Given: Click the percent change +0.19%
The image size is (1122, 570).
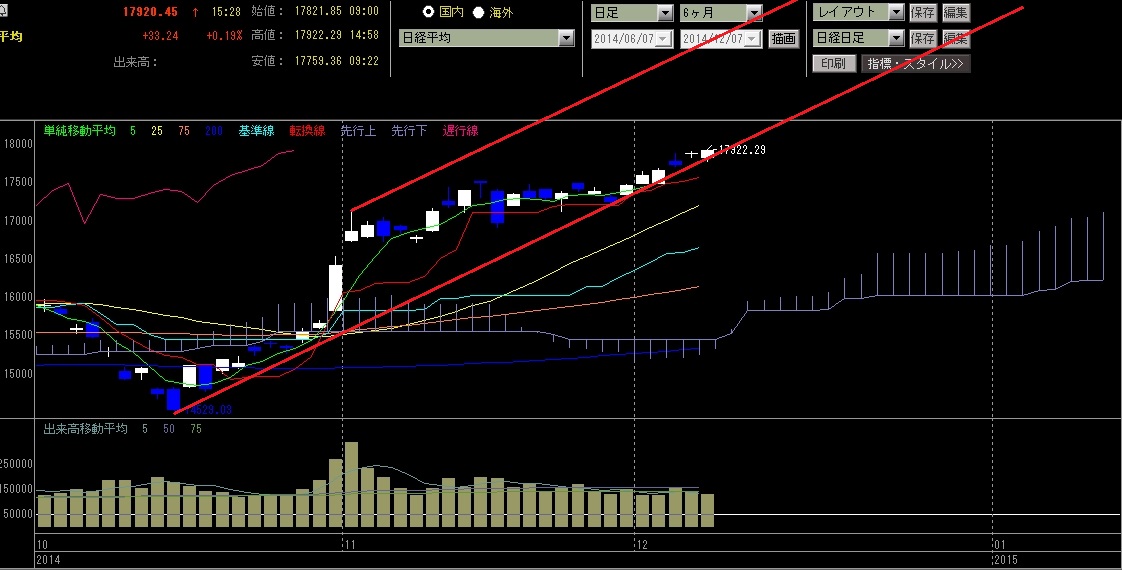Looking at the screenshot, I should click(224, 36).
